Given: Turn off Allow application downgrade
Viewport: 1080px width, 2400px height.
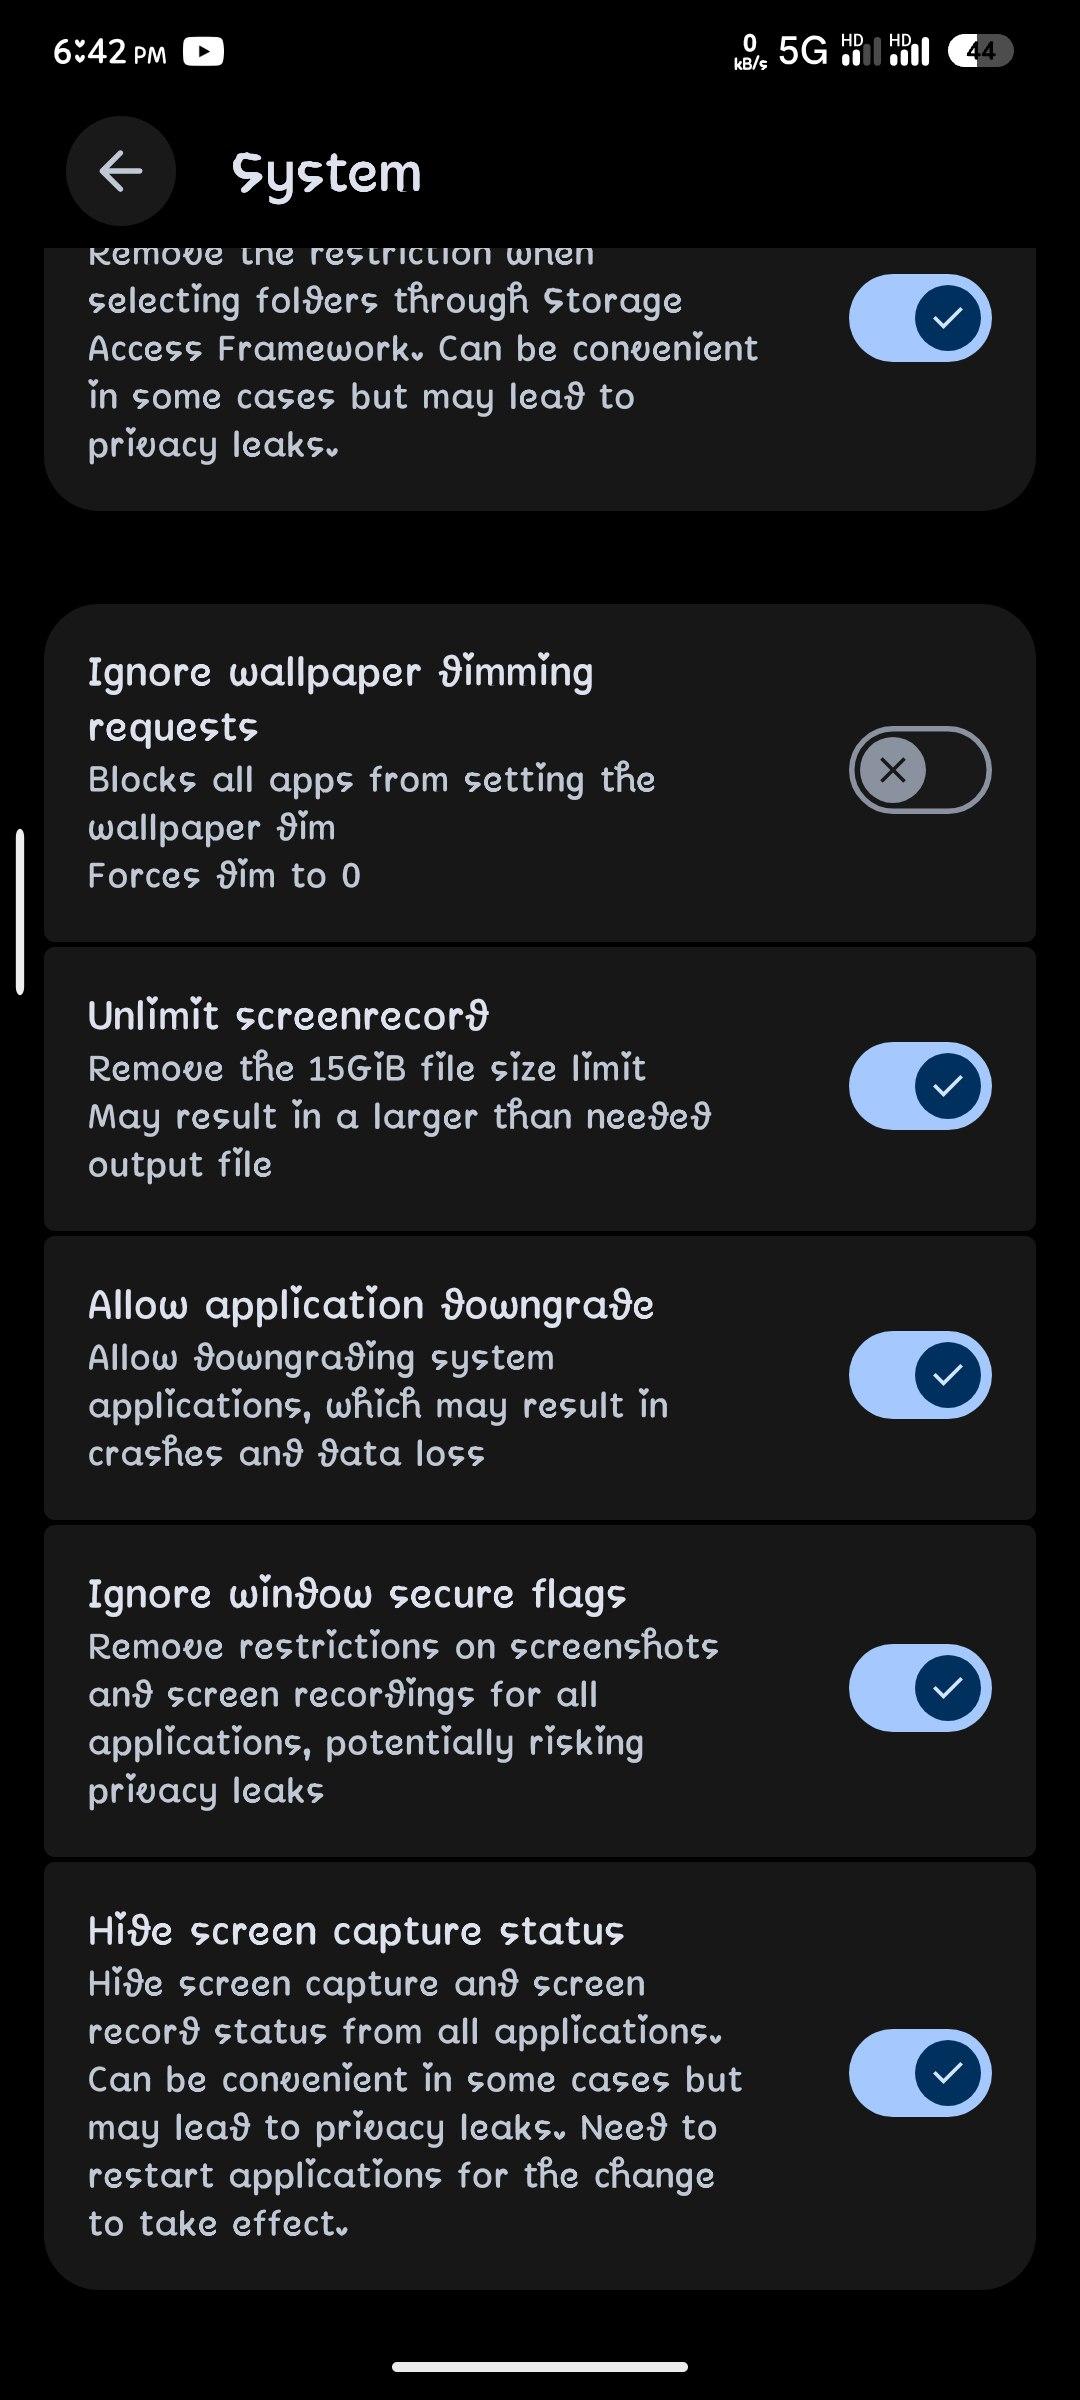Looking at the screenshot, I should [x=919, y=1375].
